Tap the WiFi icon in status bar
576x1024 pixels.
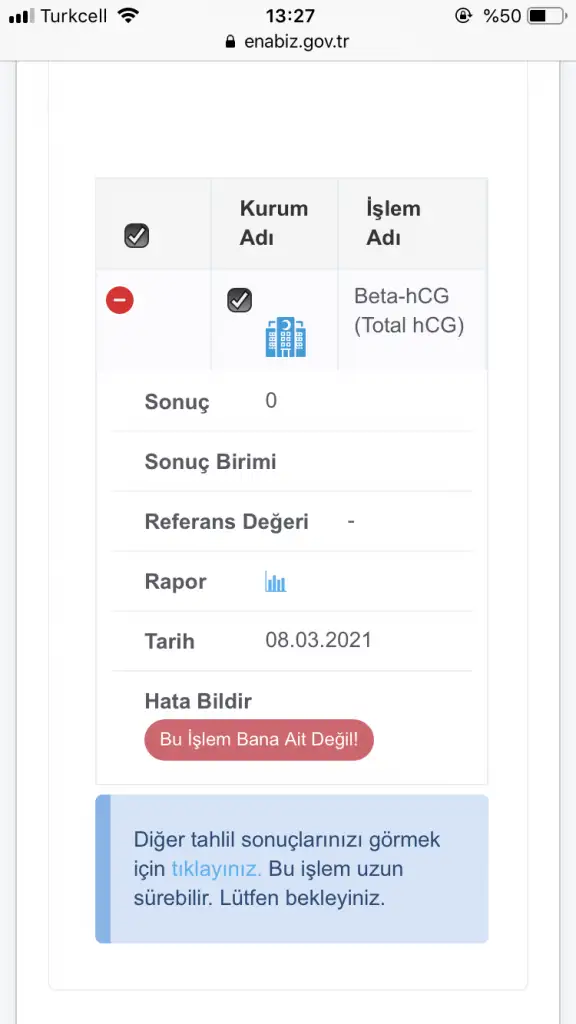[129, 16]
